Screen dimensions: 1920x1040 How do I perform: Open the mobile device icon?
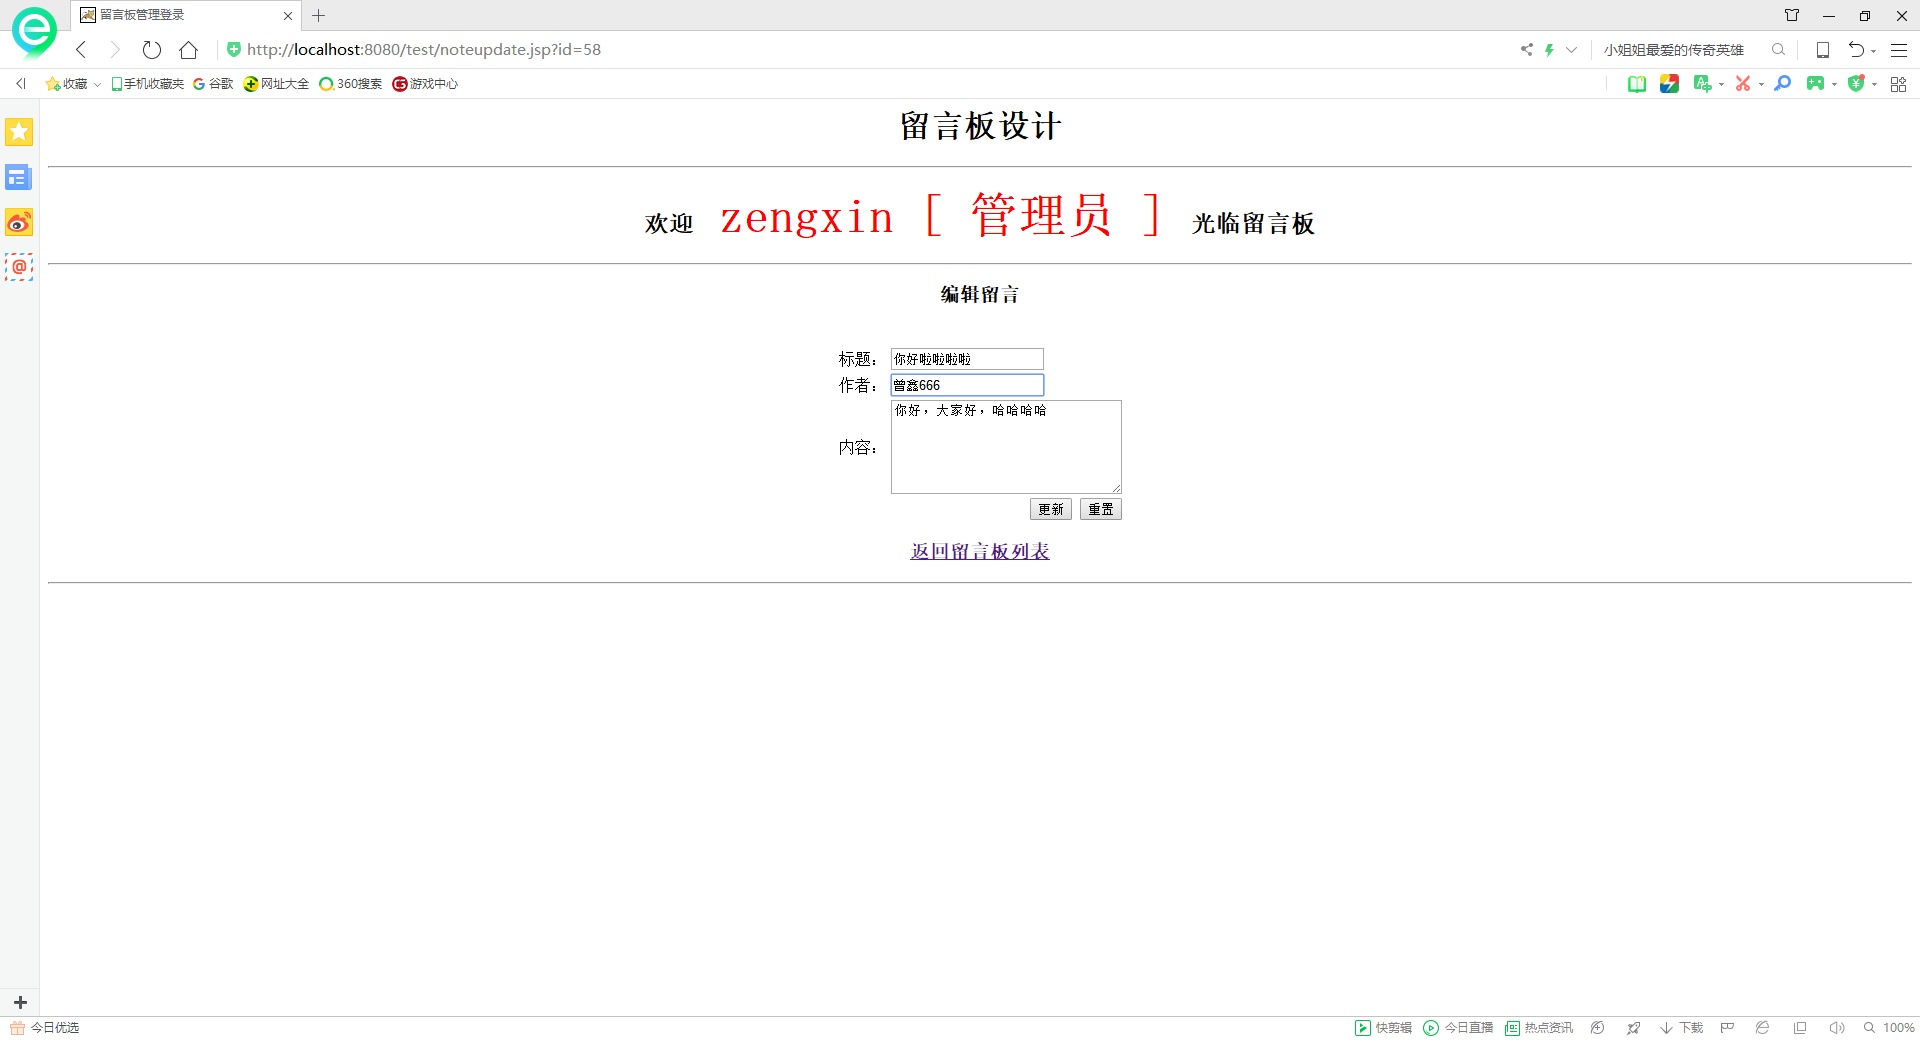[1823, 49]
